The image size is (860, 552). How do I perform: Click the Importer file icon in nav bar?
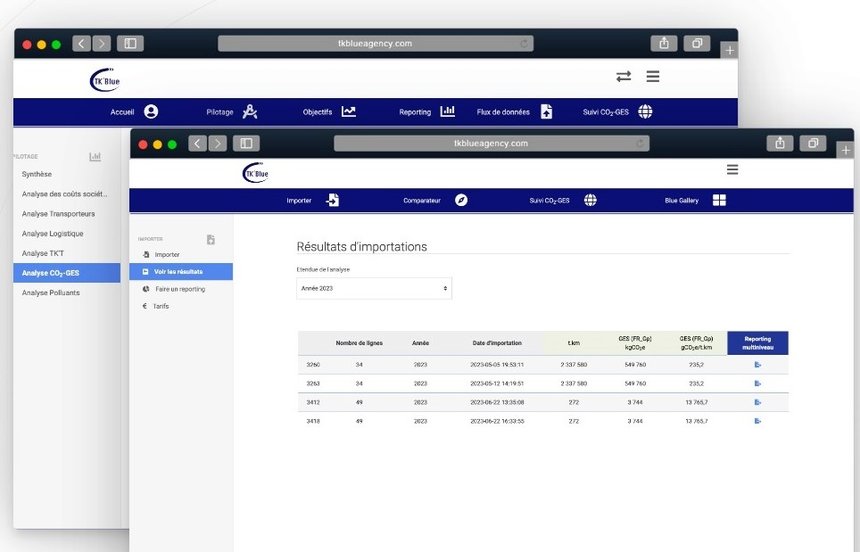tap(332, 200)
